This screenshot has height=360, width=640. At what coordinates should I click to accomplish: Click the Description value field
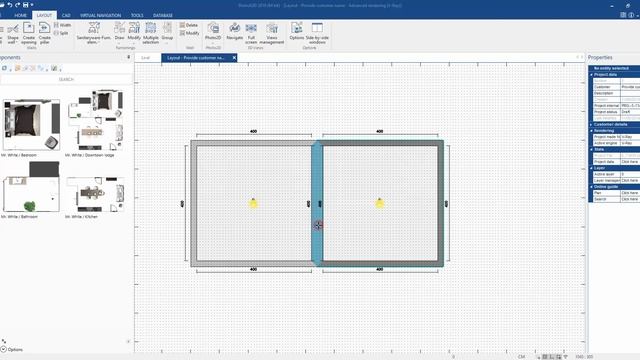pos(630,93)
